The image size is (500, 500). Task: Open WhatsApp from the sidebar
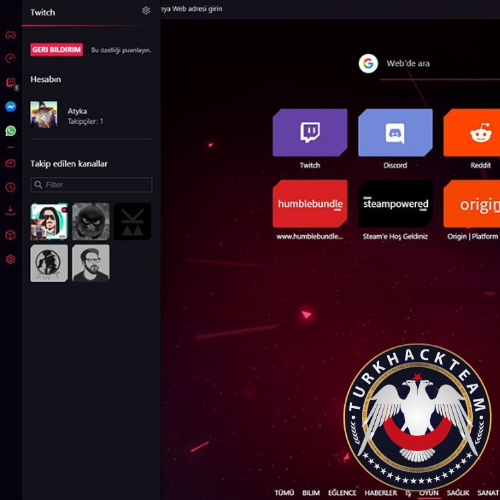pos(11,131)
